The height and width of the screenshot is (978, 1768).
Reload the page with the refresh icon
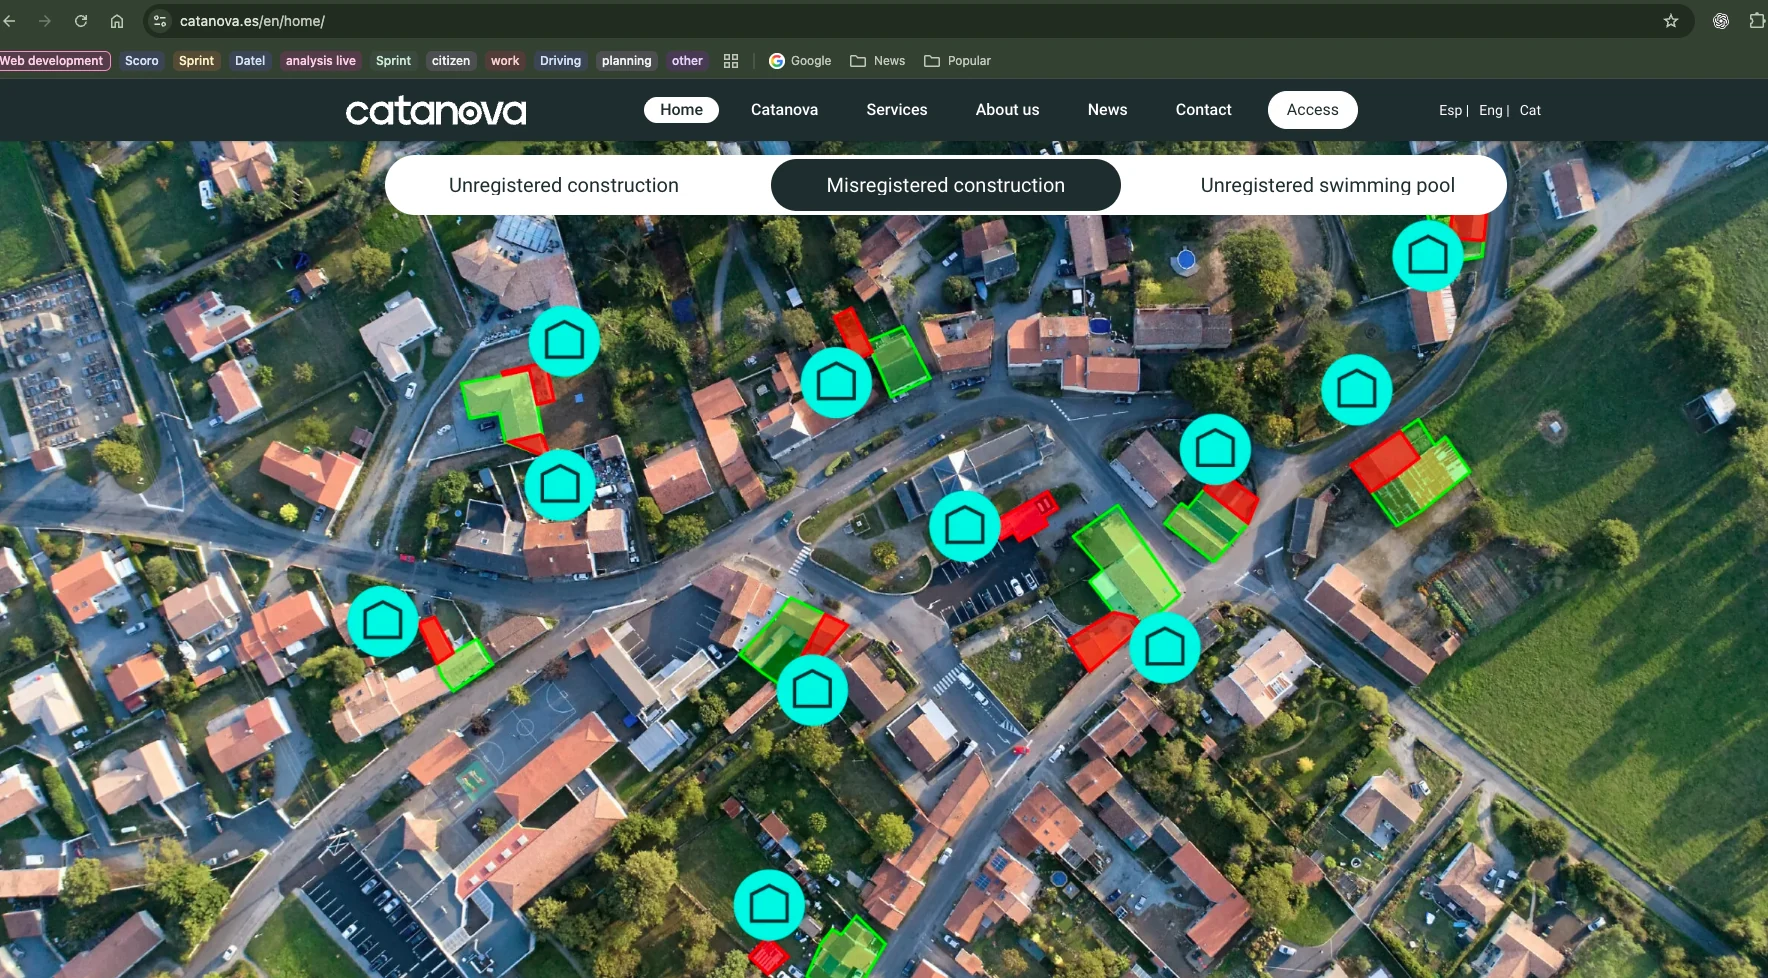pos(81,21)
